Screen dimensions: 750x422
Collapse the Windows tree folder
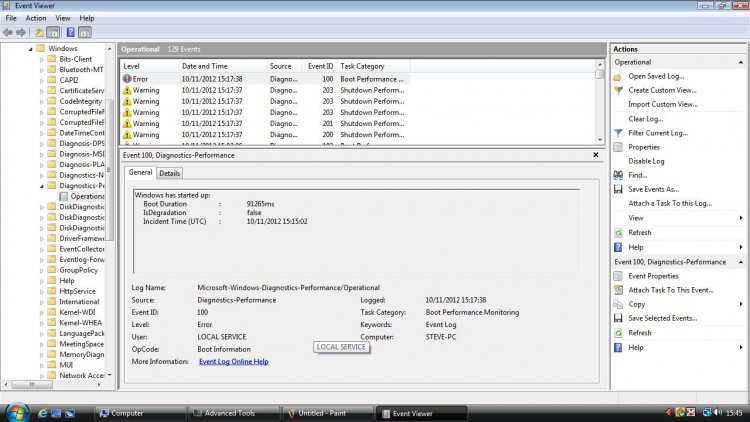[x=31, y=49]
